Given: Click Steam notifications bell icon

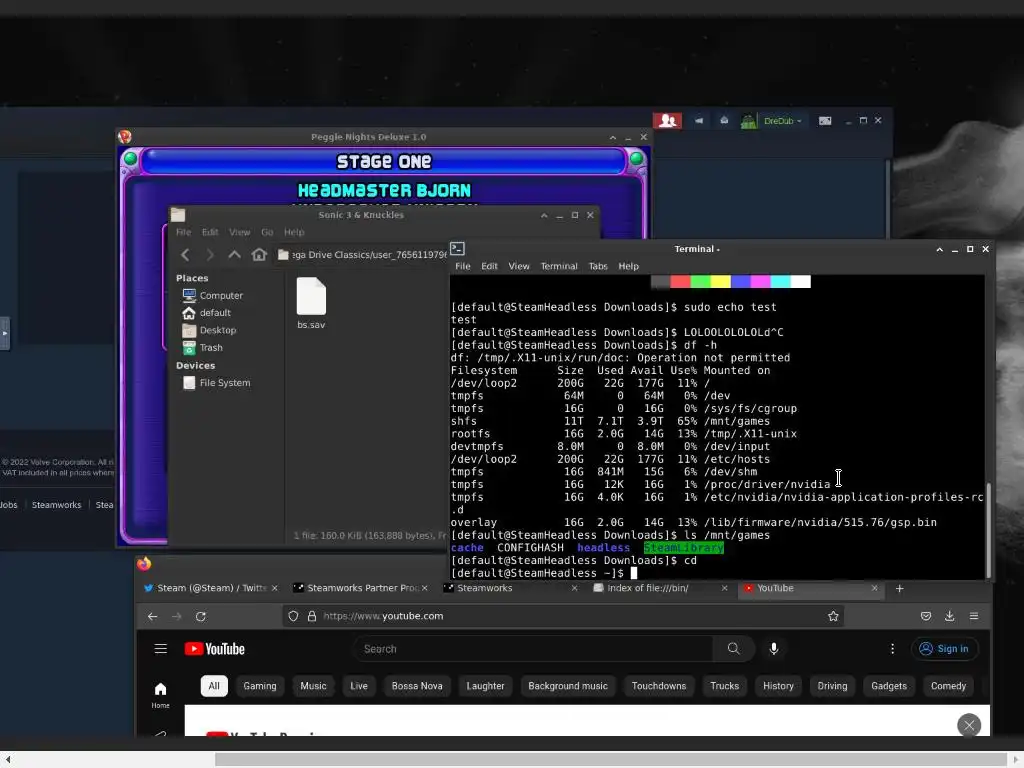Looking at the screenshot, I should click(x=724, y=121).
